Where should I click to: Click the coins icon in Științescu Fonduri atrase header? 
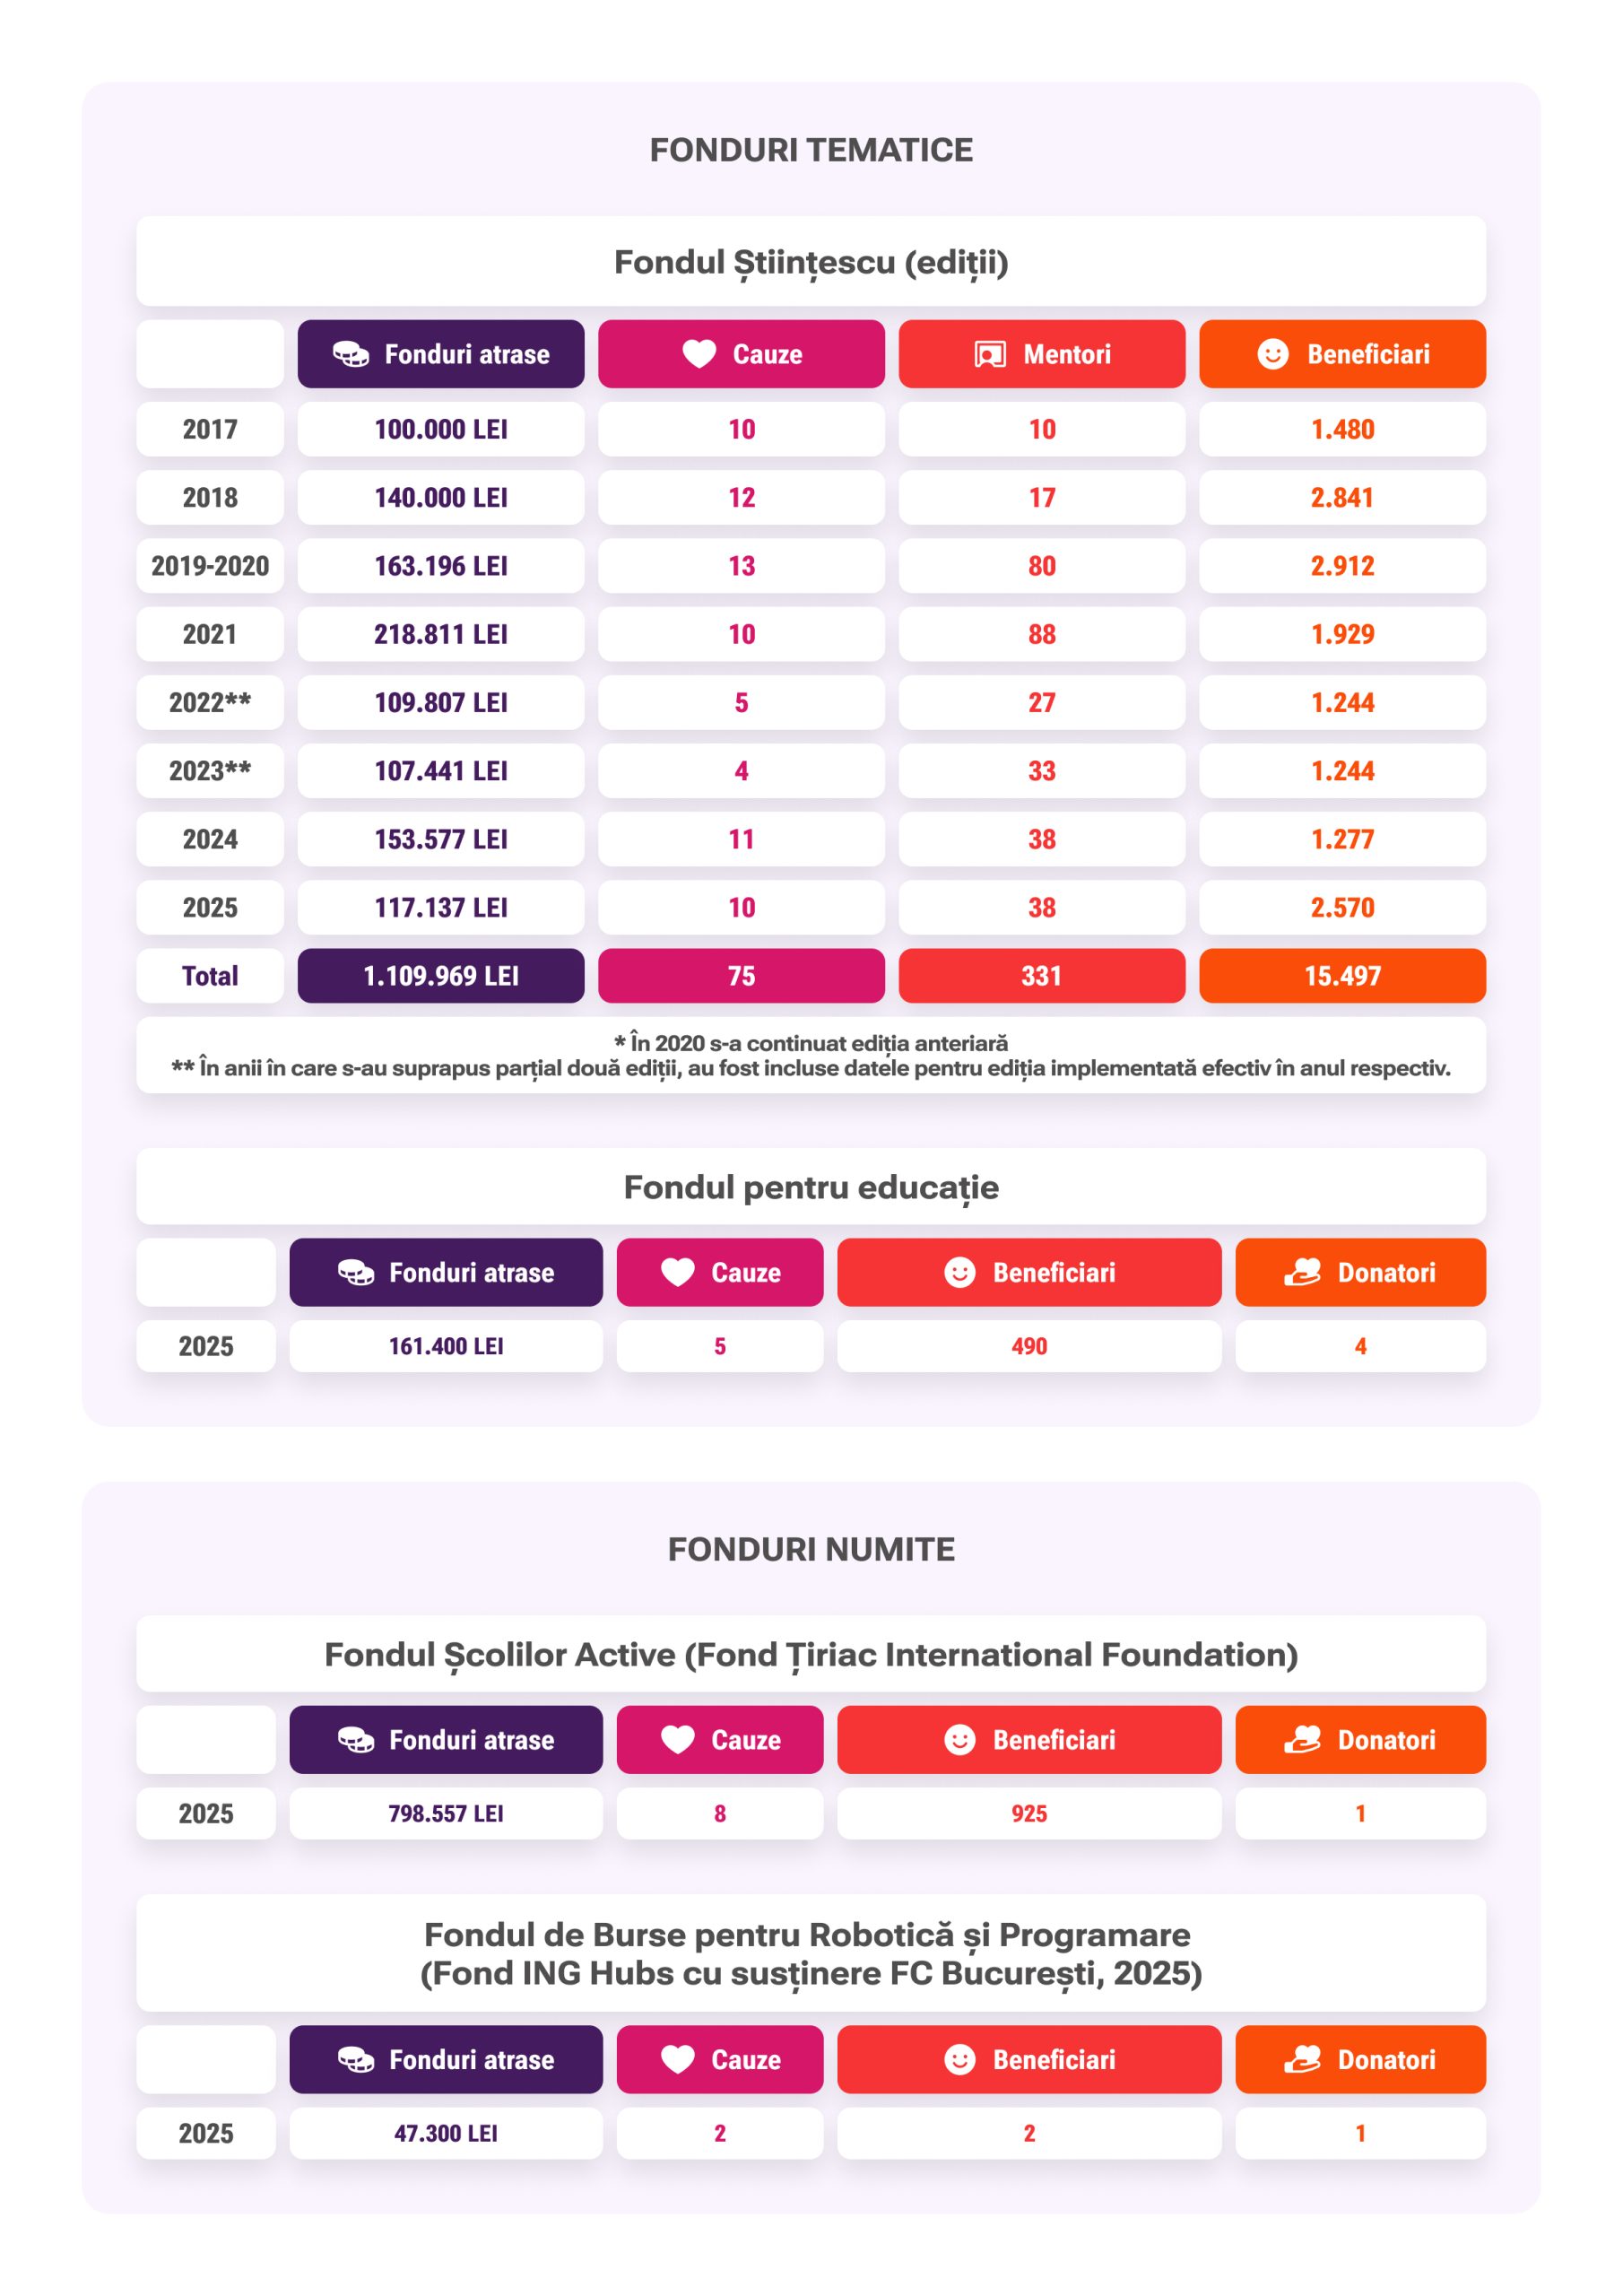tap(351, 354)
